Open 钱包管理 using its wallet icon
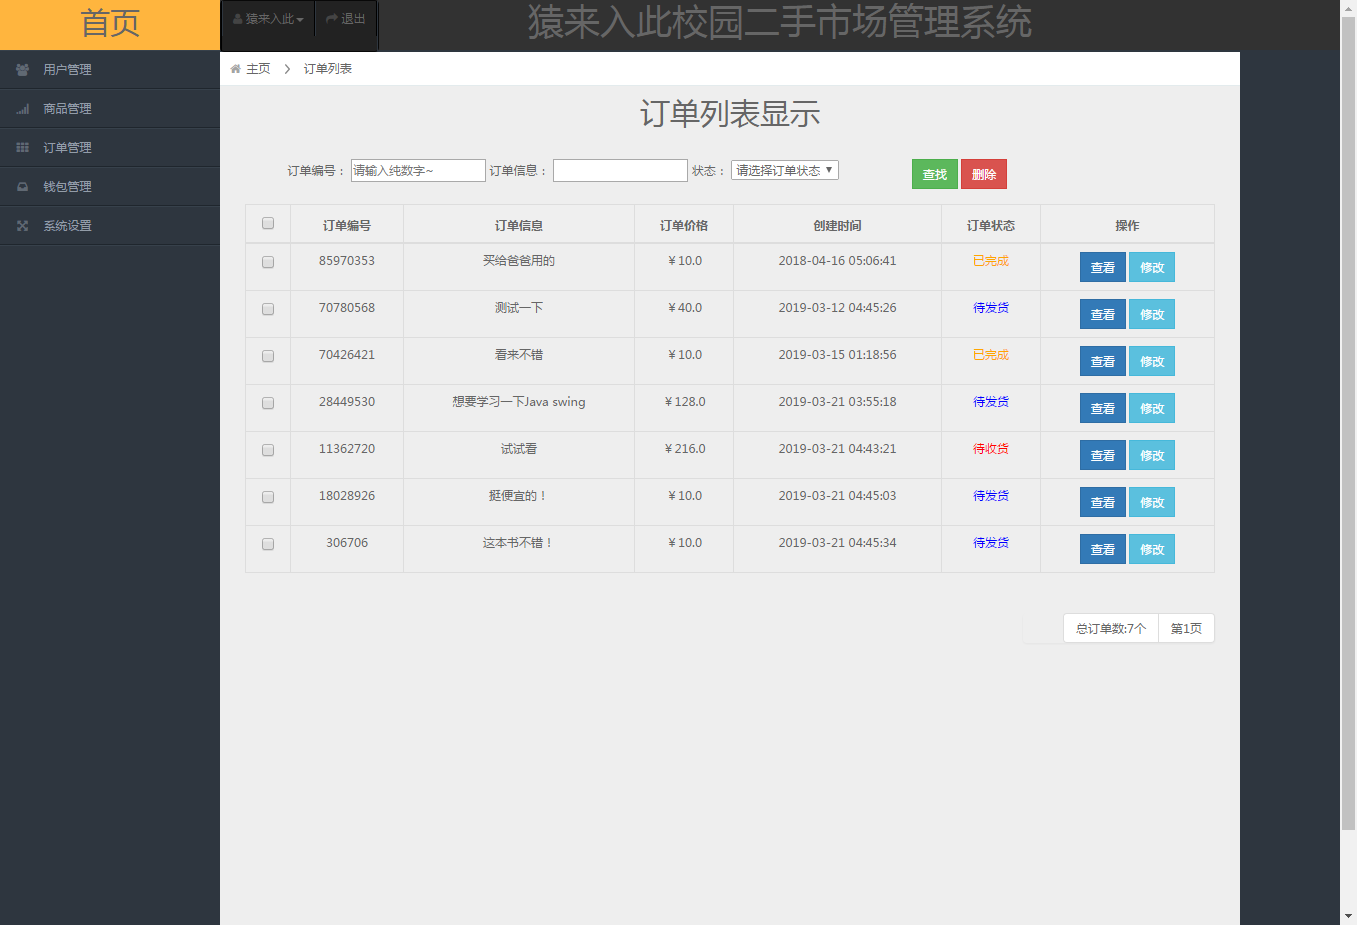The height and width of the screenshot is (925, 1357). point(22,186)
